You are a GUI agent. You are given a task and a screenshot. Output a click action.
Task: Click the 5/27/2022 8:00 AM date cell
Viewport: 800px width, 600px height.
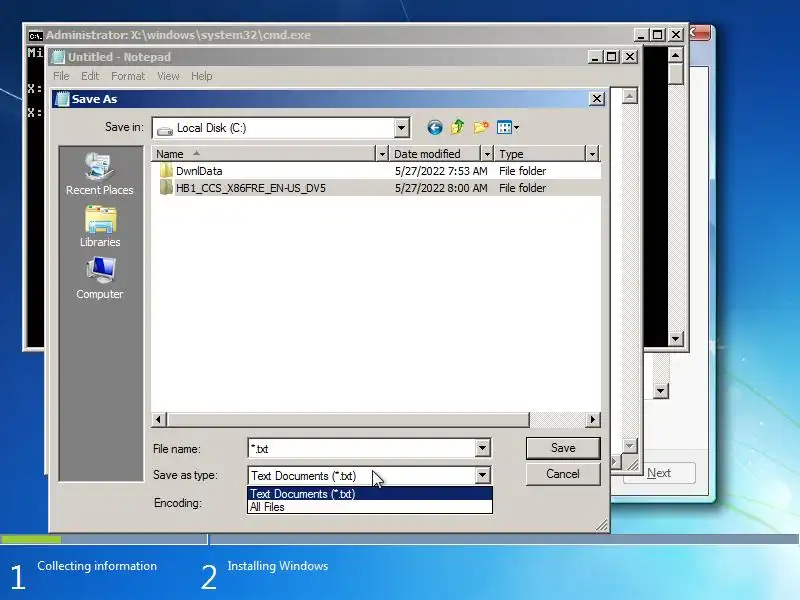441,188
